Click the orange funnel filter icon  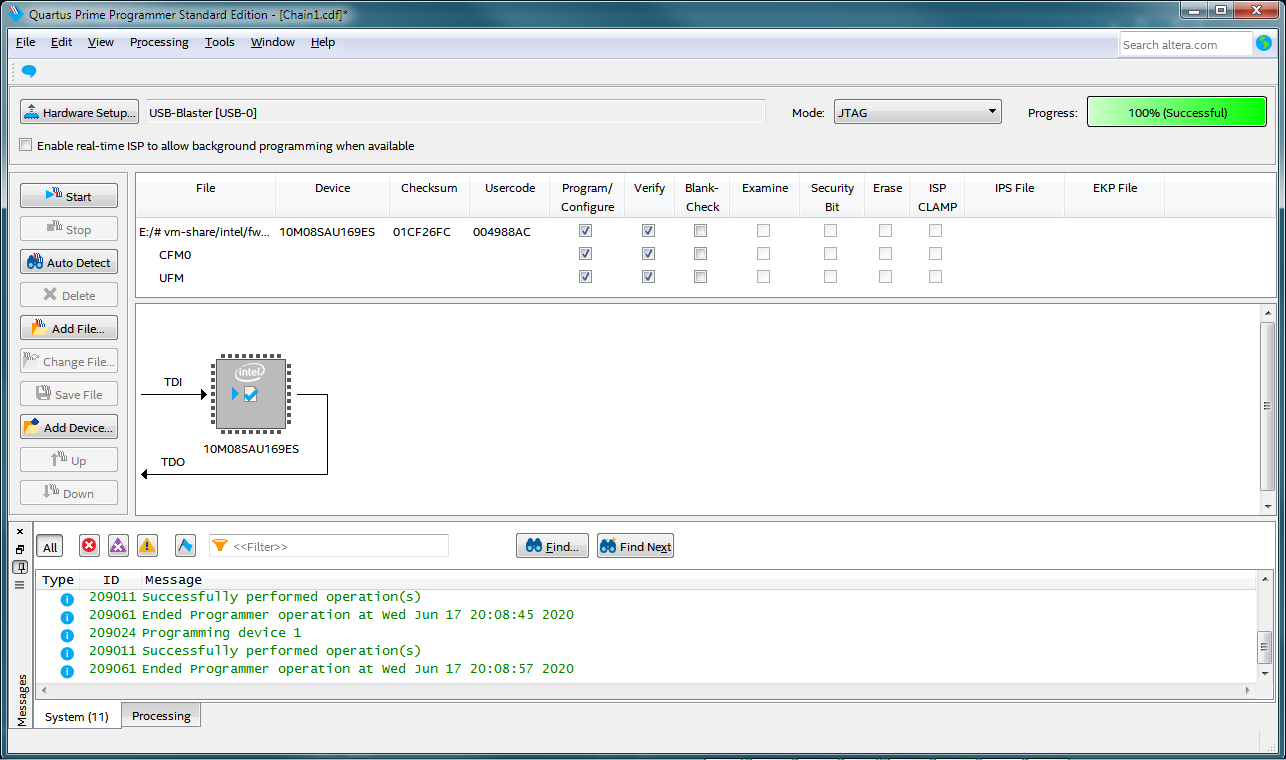click(x=220, y=546)
